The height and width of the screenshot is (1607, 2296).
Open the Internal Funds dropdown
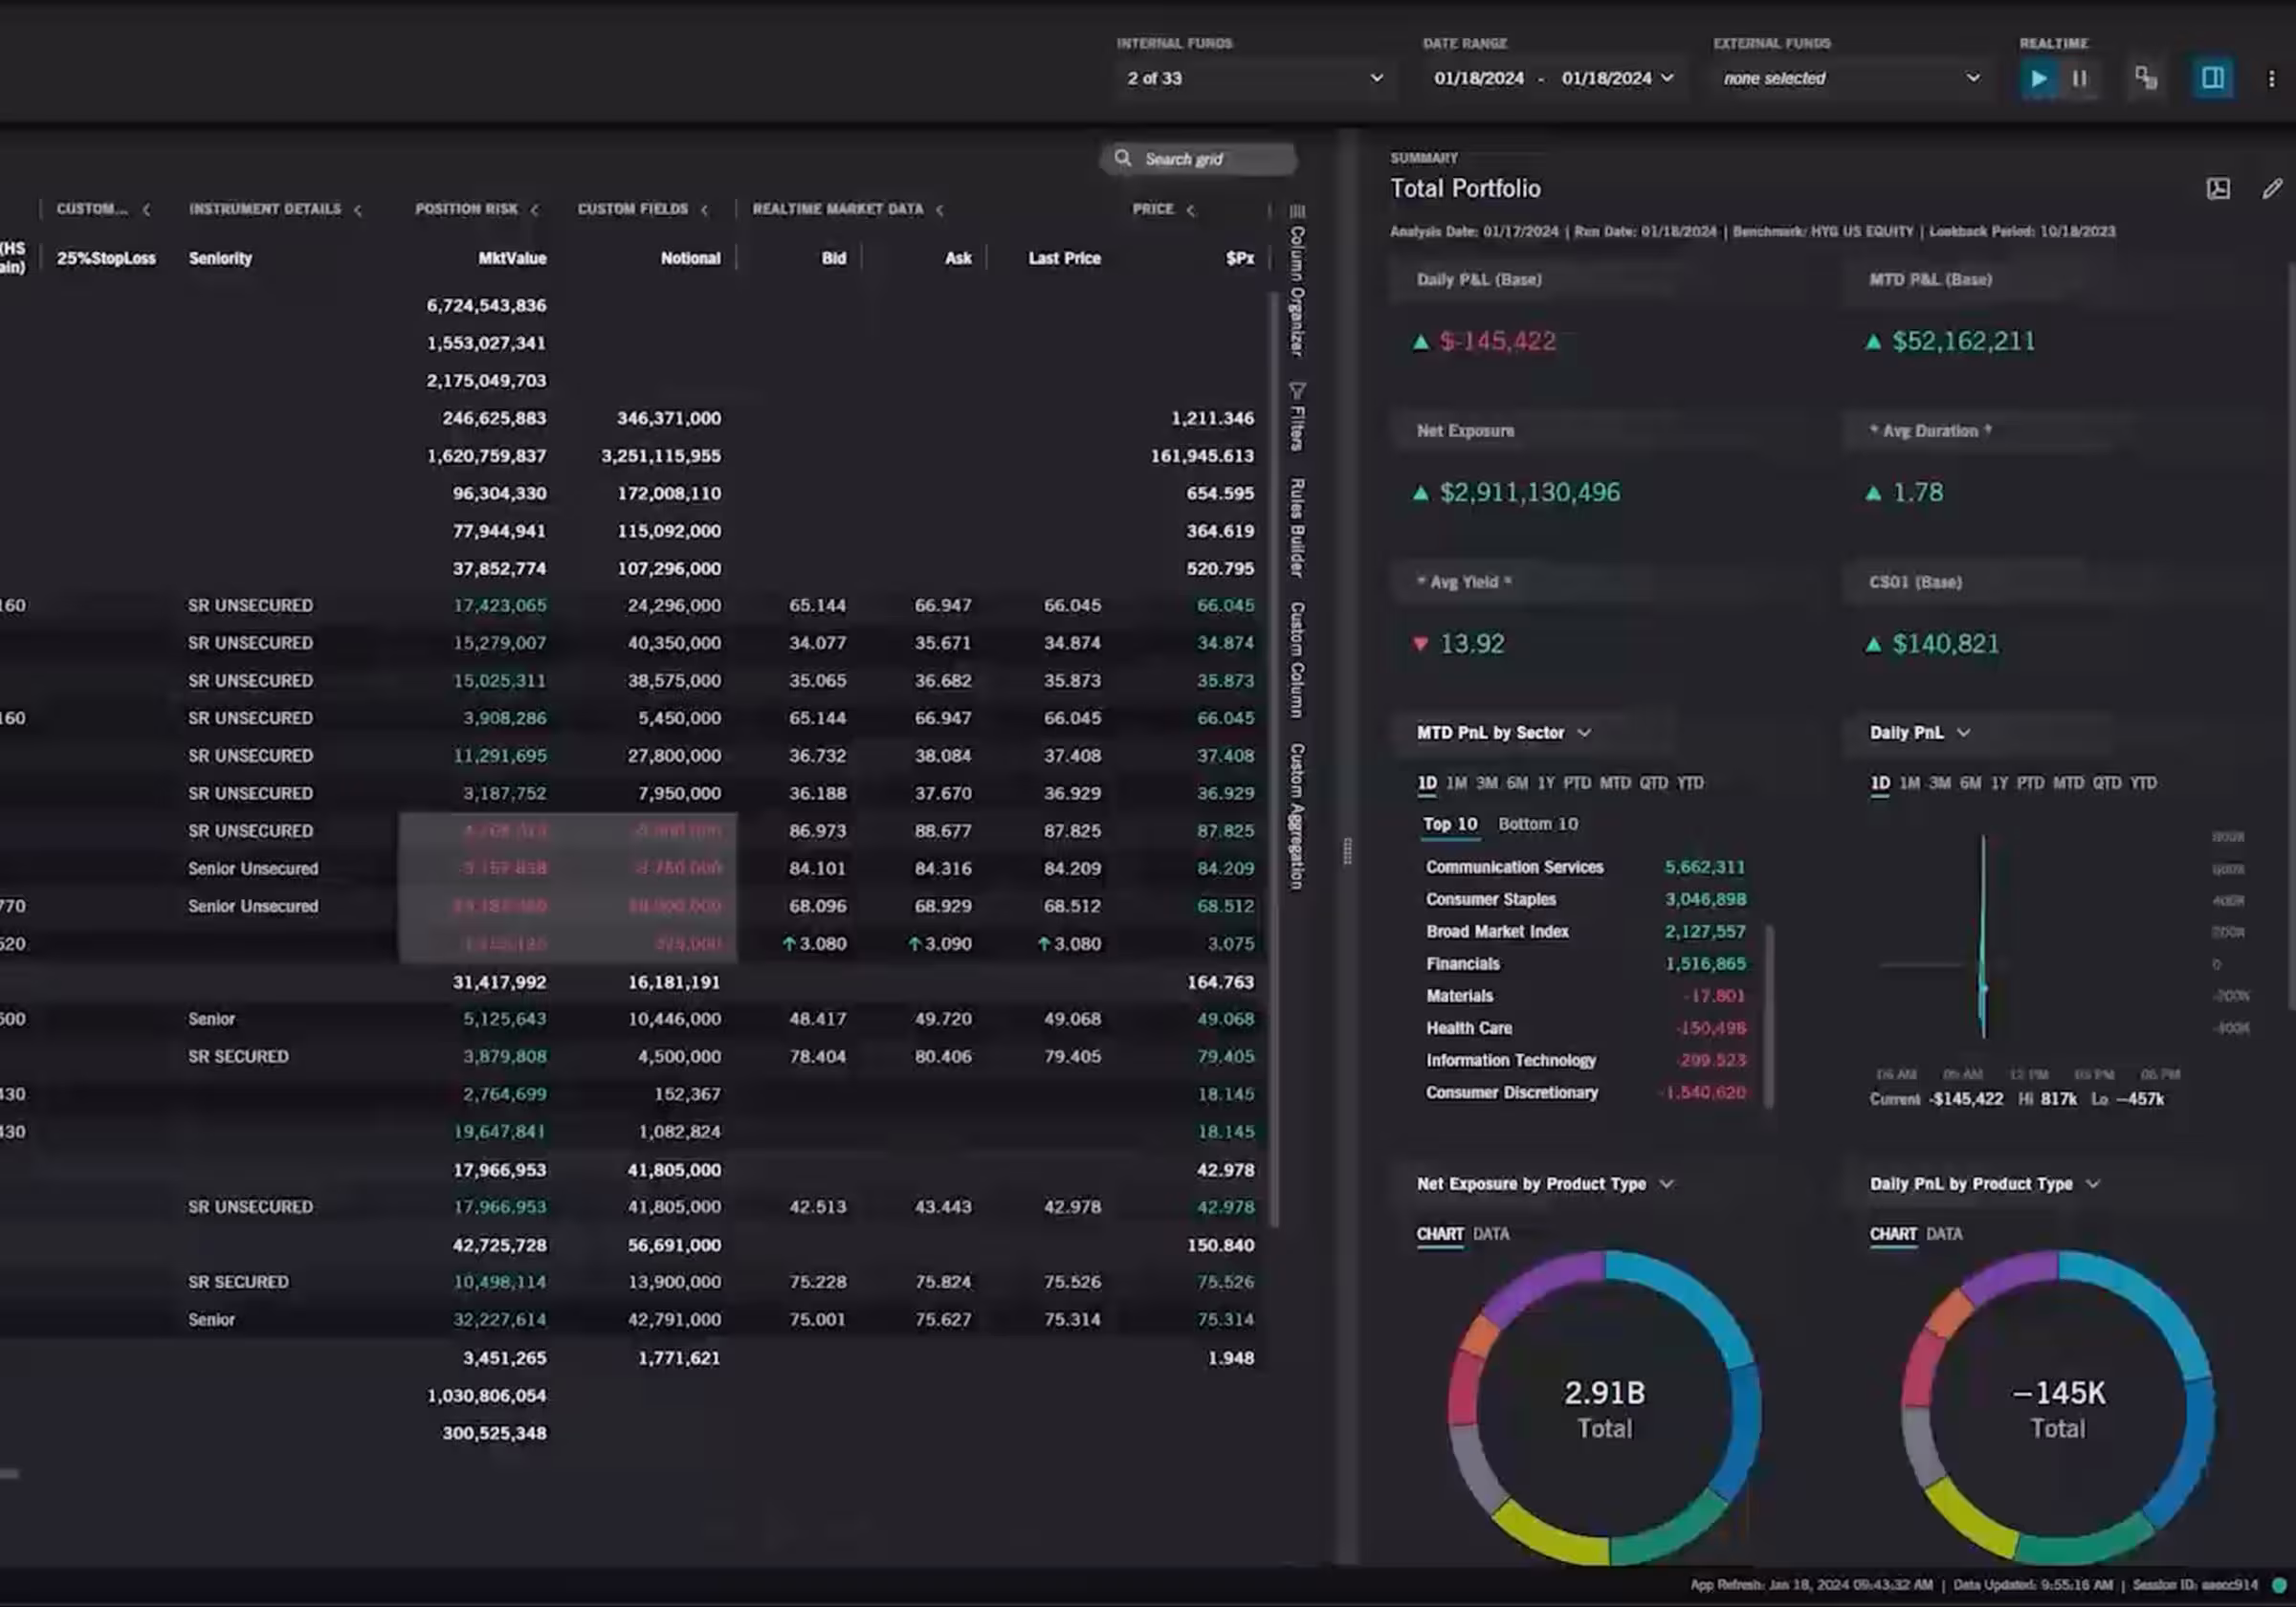1254,78
